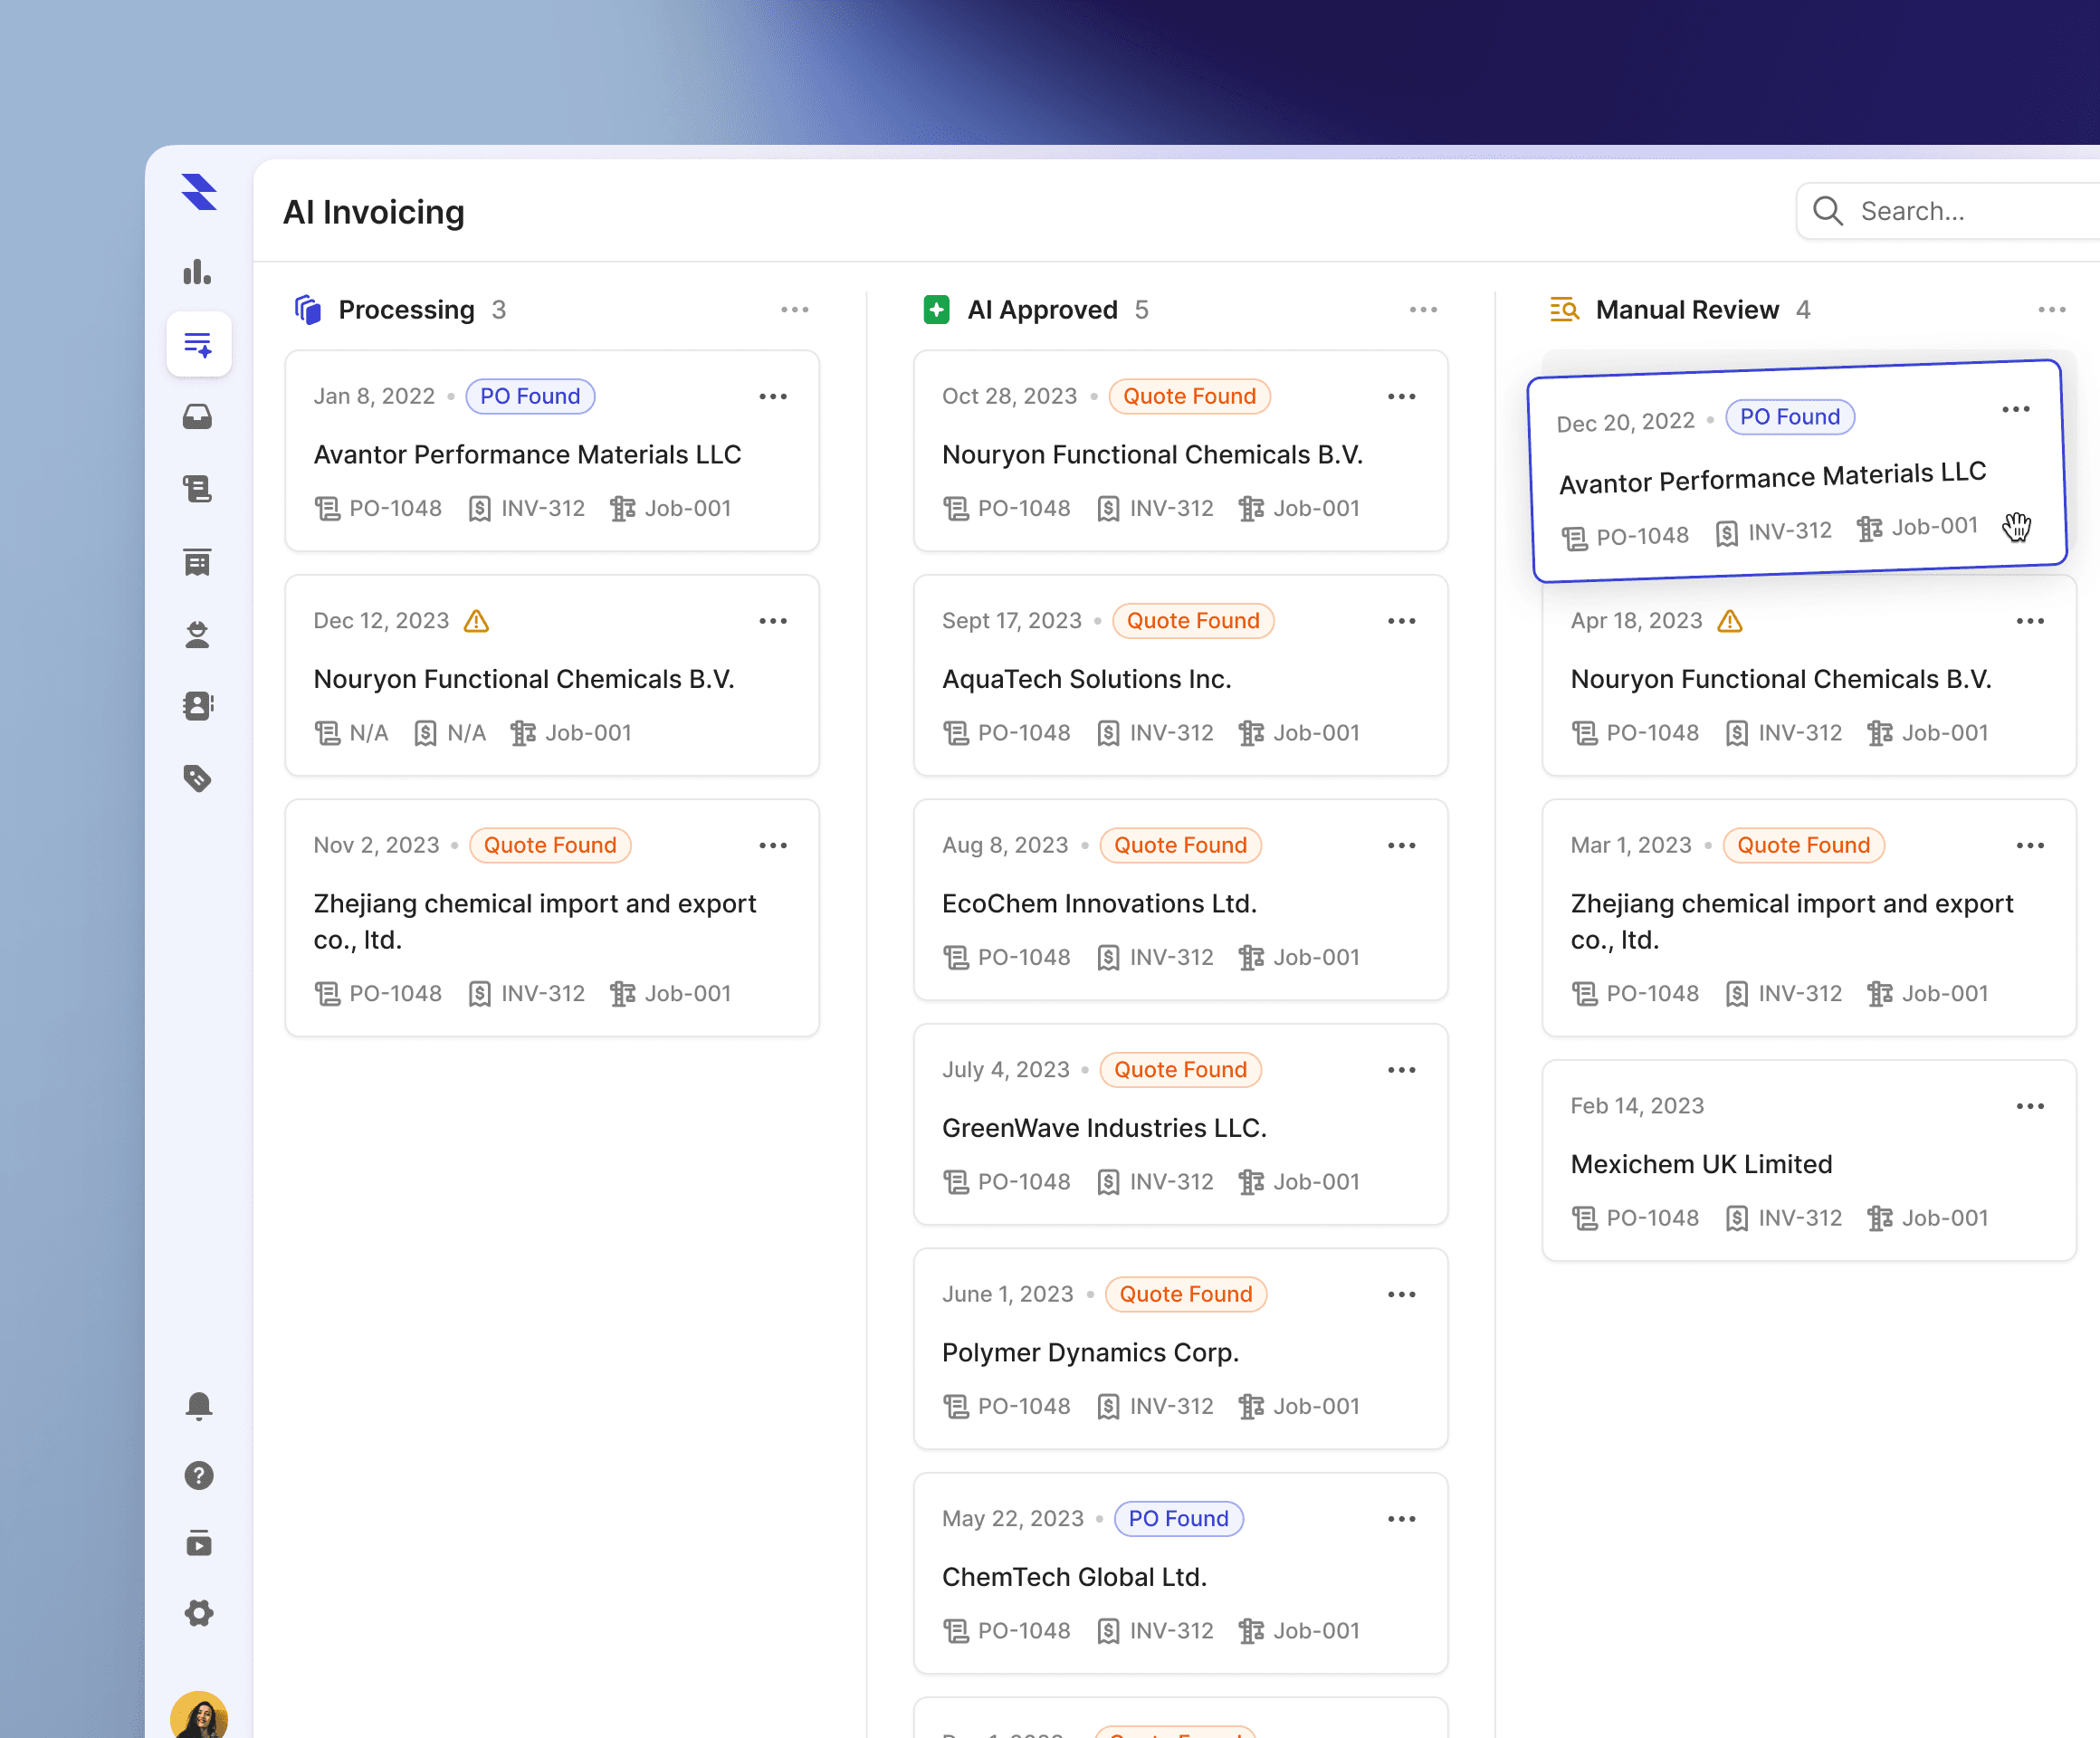This screenshot has width=2100, height=1738.
Task: Click the AI Invoicing page title
Action: coord(374,212)
